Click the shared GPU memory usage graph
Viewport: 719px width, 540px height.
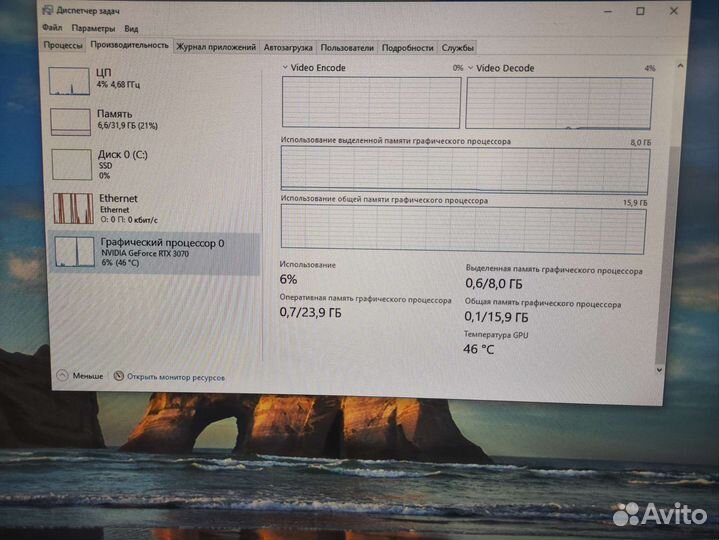click(463, 229)
